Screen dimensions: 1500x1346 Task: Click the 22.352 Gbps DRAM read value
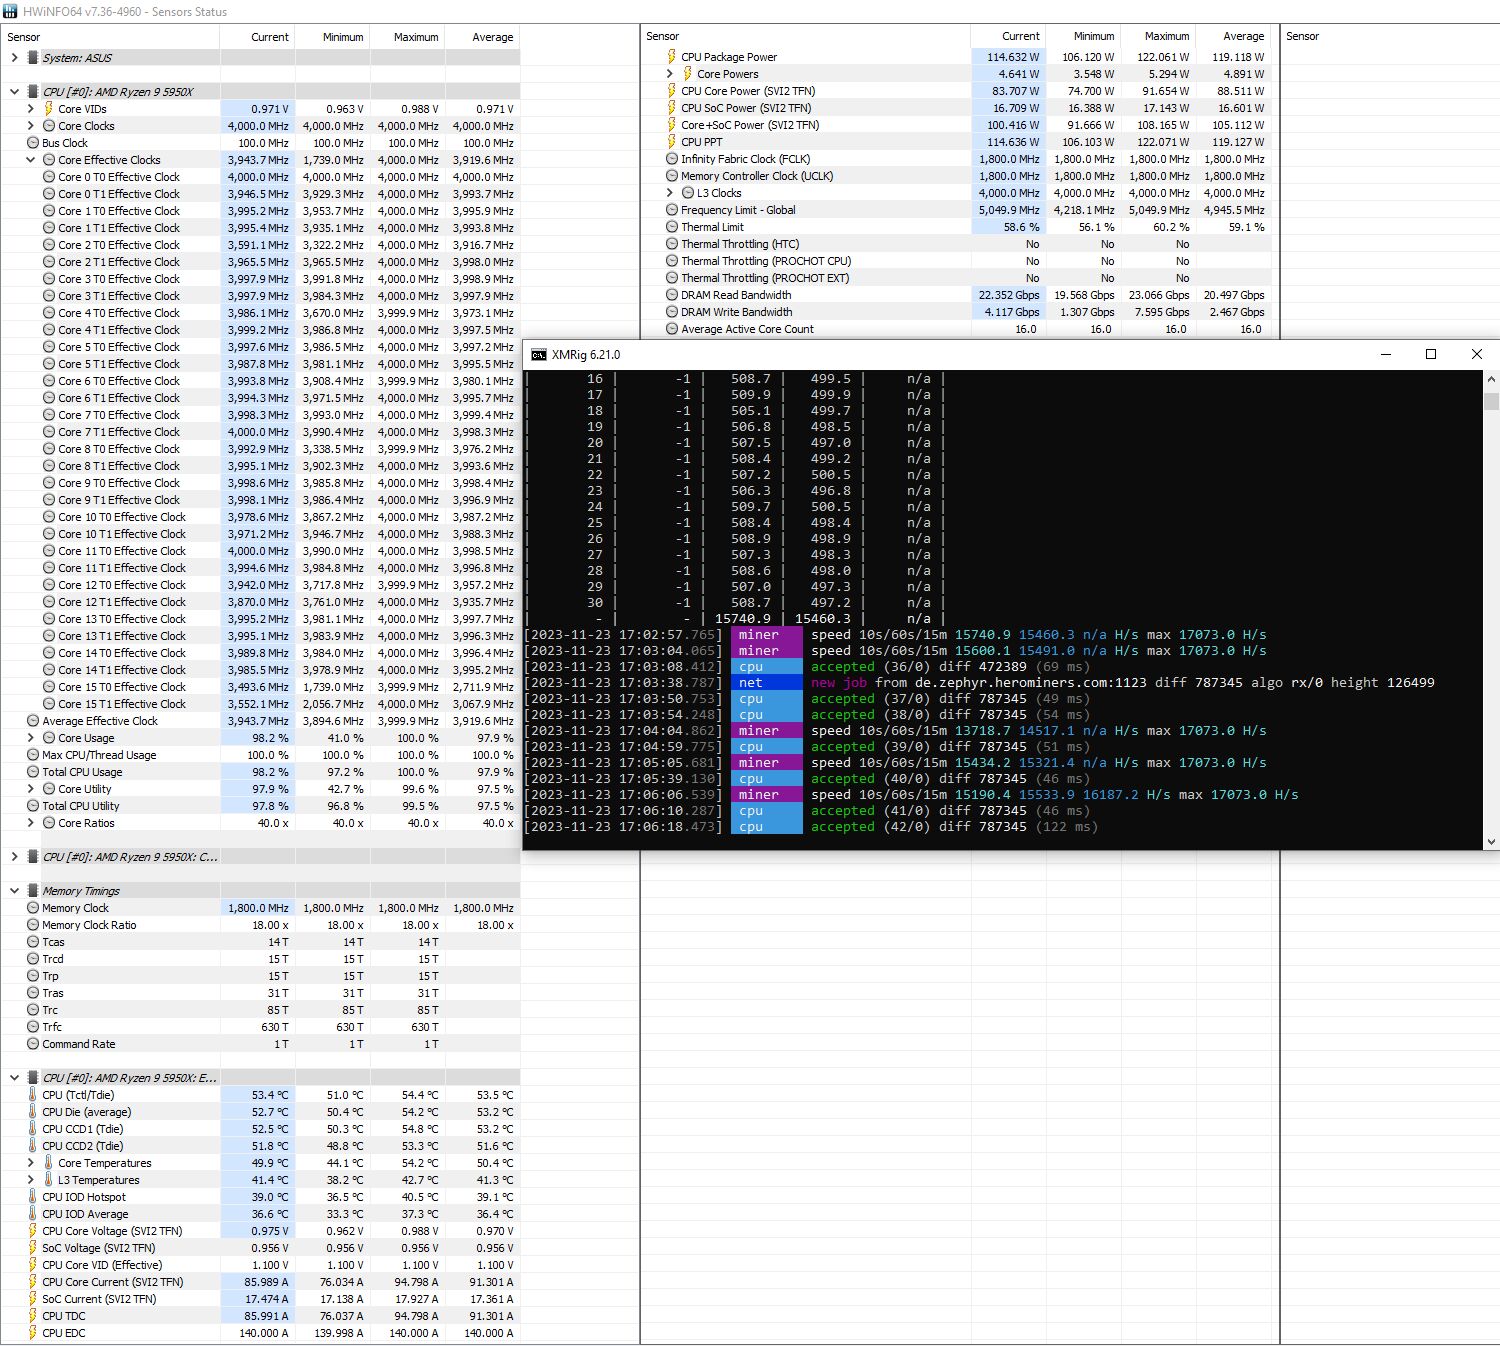pos(1008,295)
